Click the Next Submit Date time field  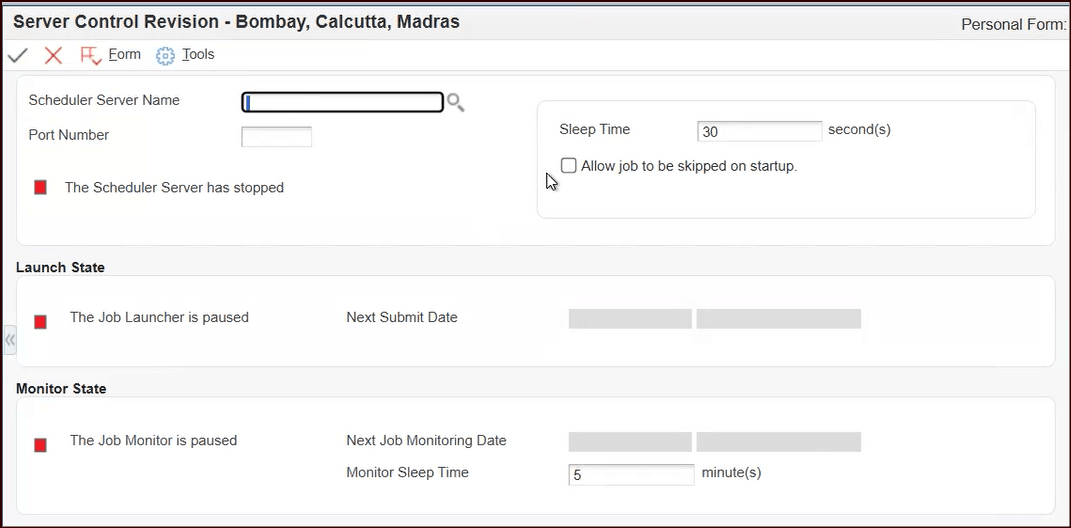click(778, 319)
